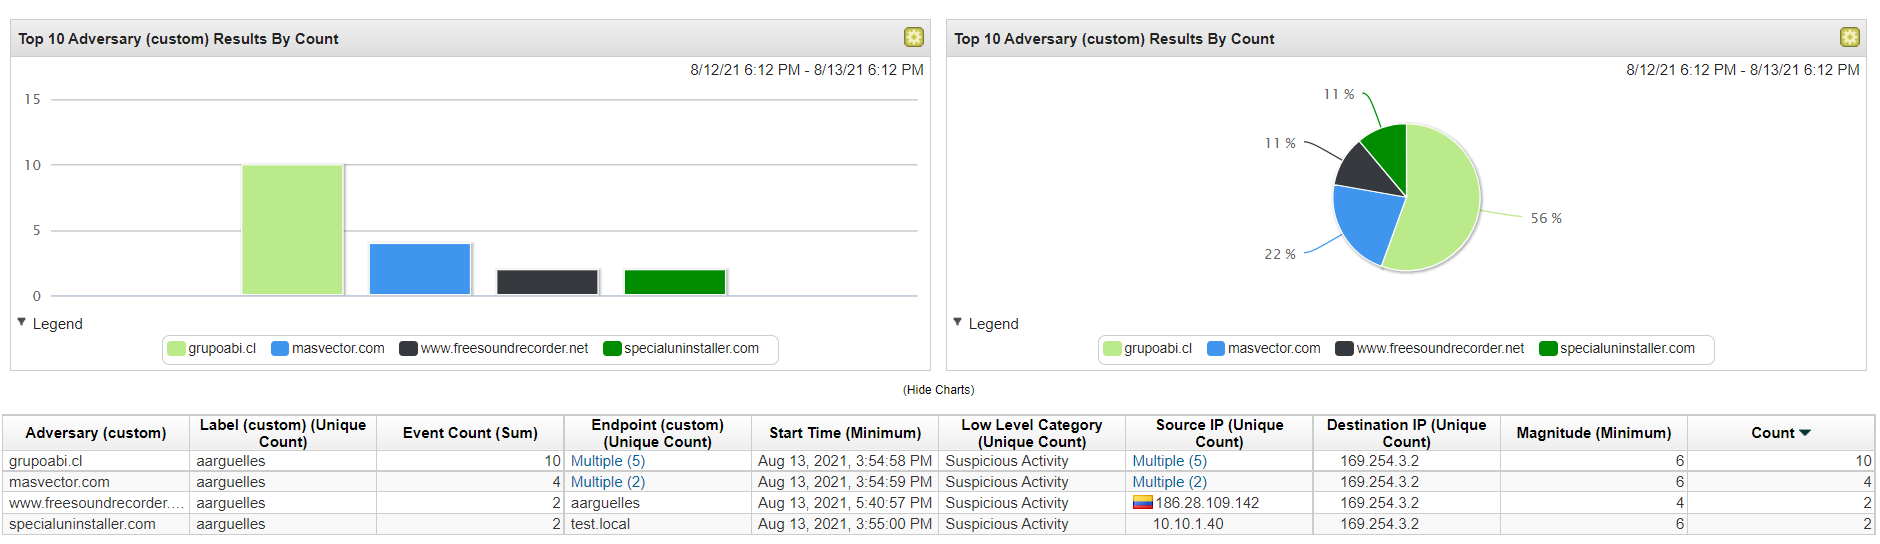
Task: Click grupoabi.cl light green legend swatch in bar chart
Action: coord(176,349)
